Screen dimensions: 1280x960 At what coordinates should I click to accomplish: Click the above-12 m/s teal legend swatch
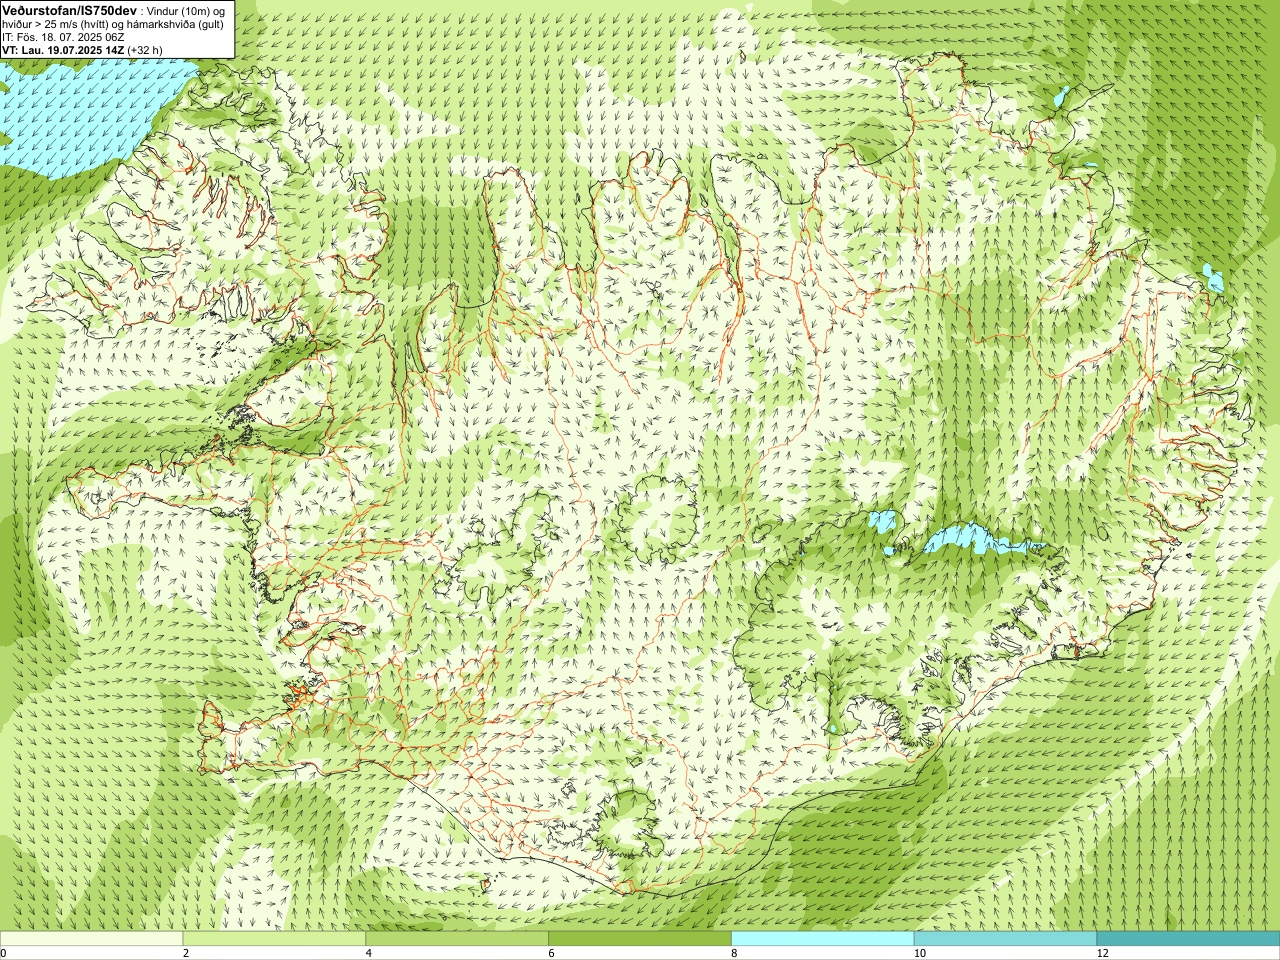pos(1188,939)
